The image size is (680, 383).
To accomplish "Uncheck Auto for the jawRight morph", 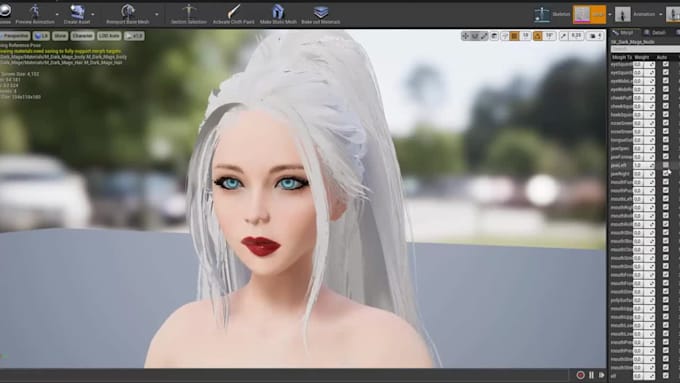I will click(x=666, y=173).
